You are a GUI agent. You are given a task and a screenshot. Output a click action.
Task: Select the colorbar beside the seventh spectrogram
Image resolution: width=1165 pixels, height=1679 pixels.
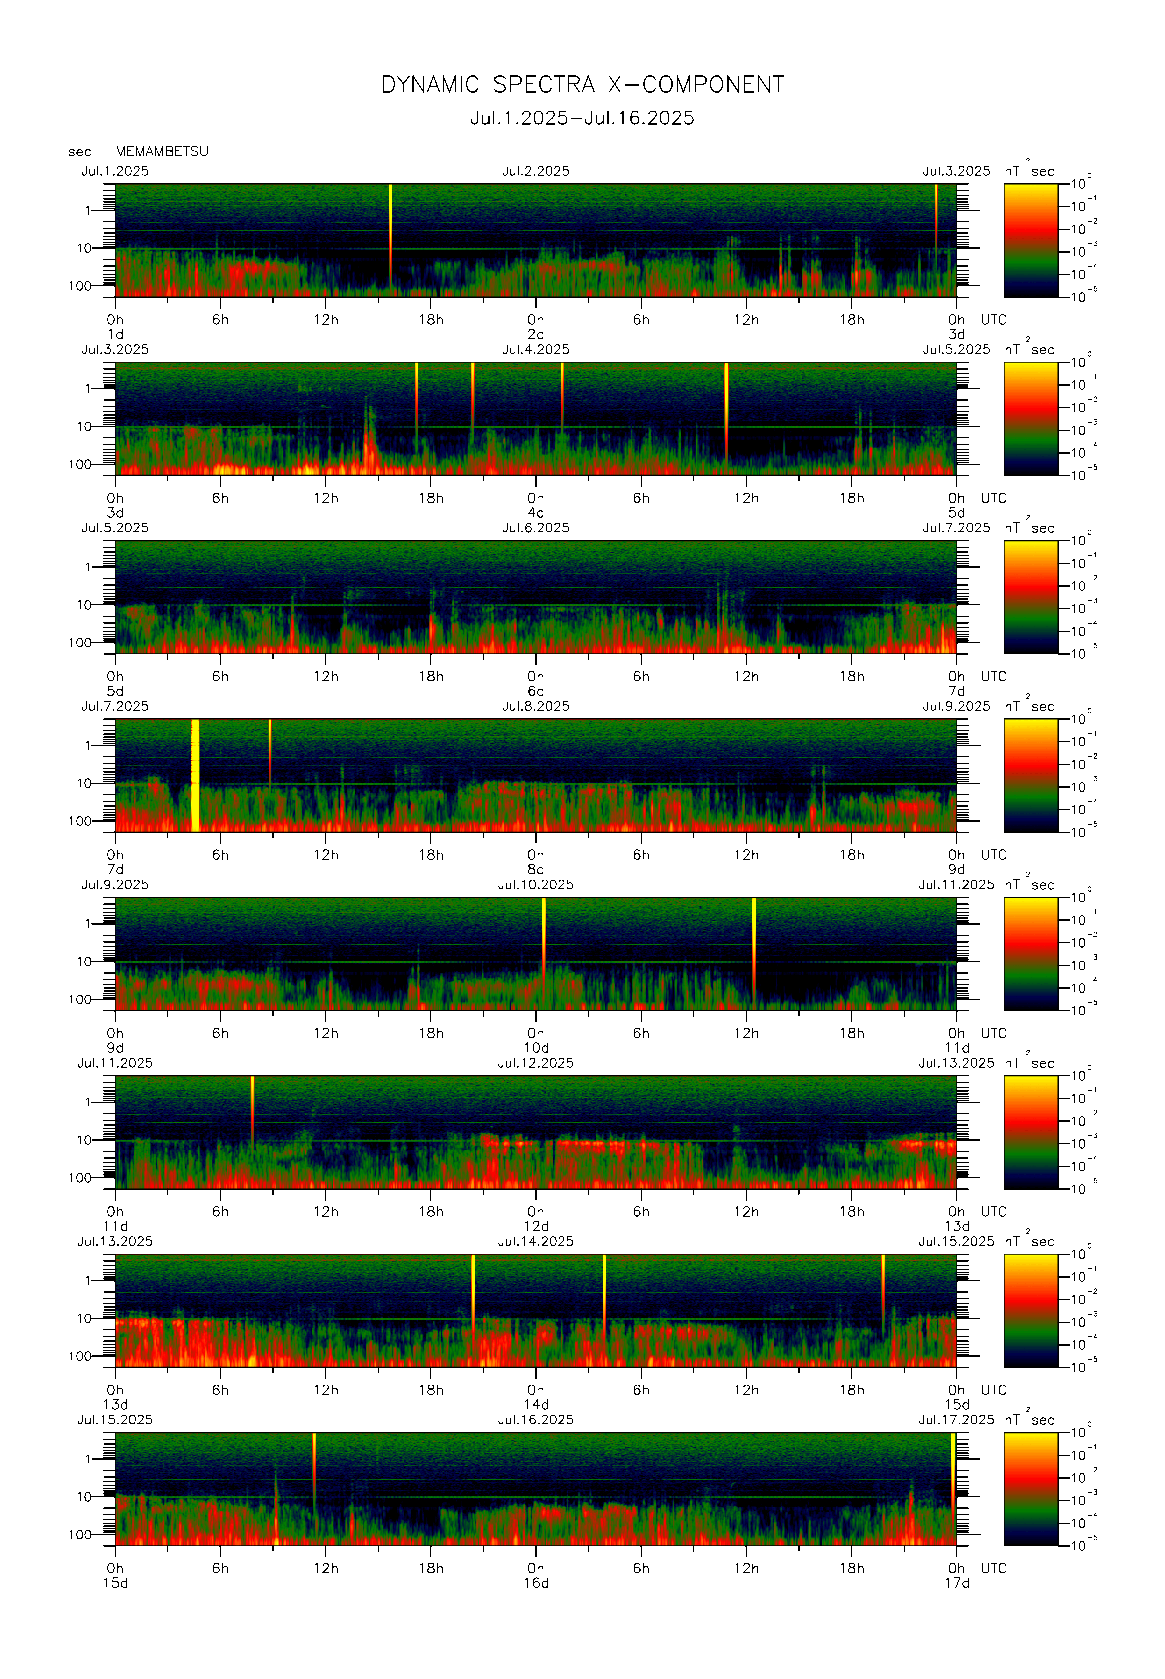coord(1030,1310)
